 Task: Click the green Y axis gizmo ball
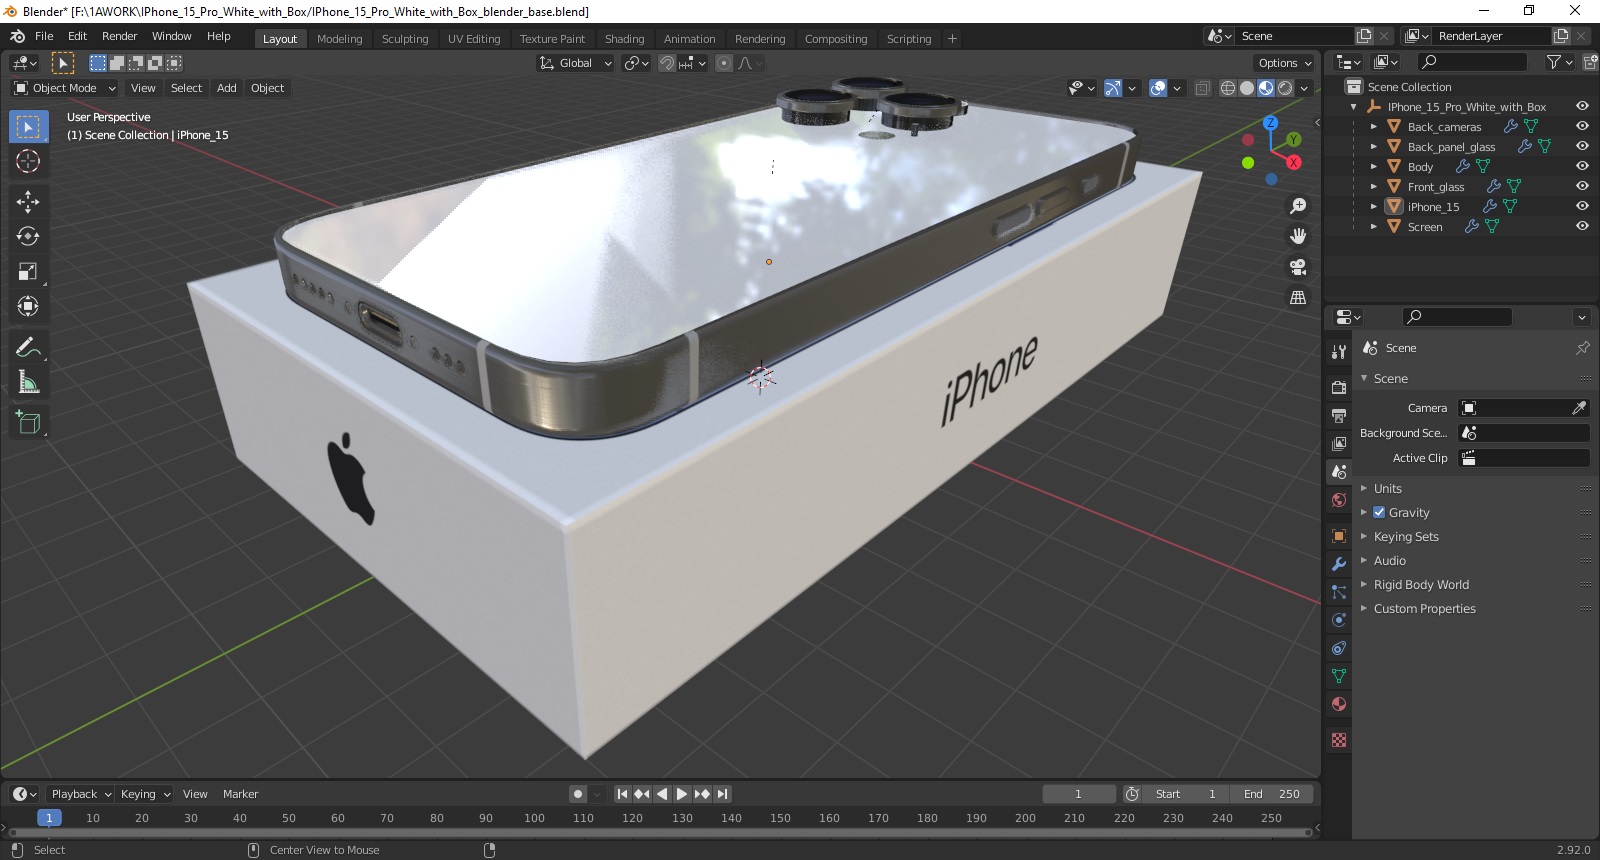click(1294, 140)
